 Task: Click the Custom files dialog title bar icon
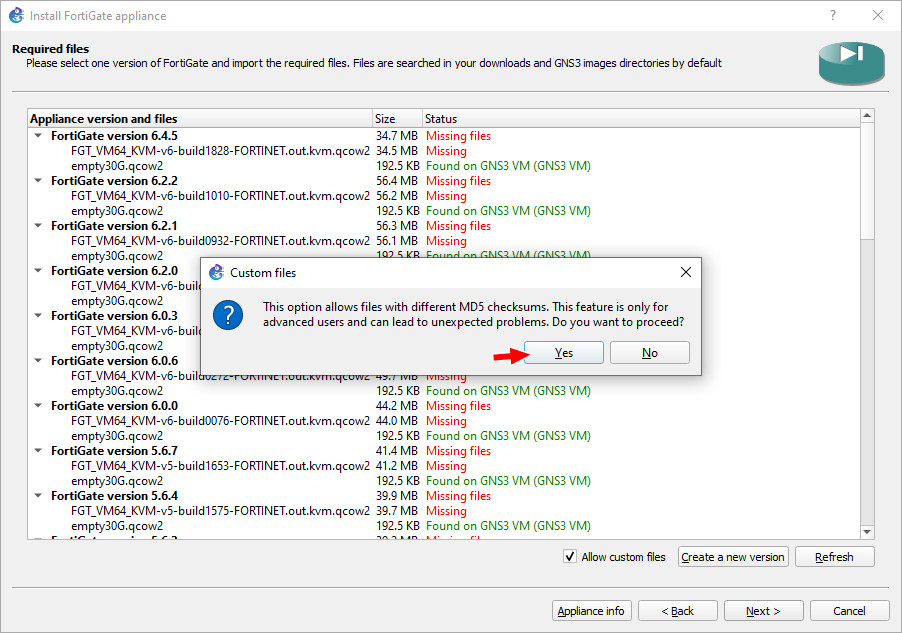point(213,272)
